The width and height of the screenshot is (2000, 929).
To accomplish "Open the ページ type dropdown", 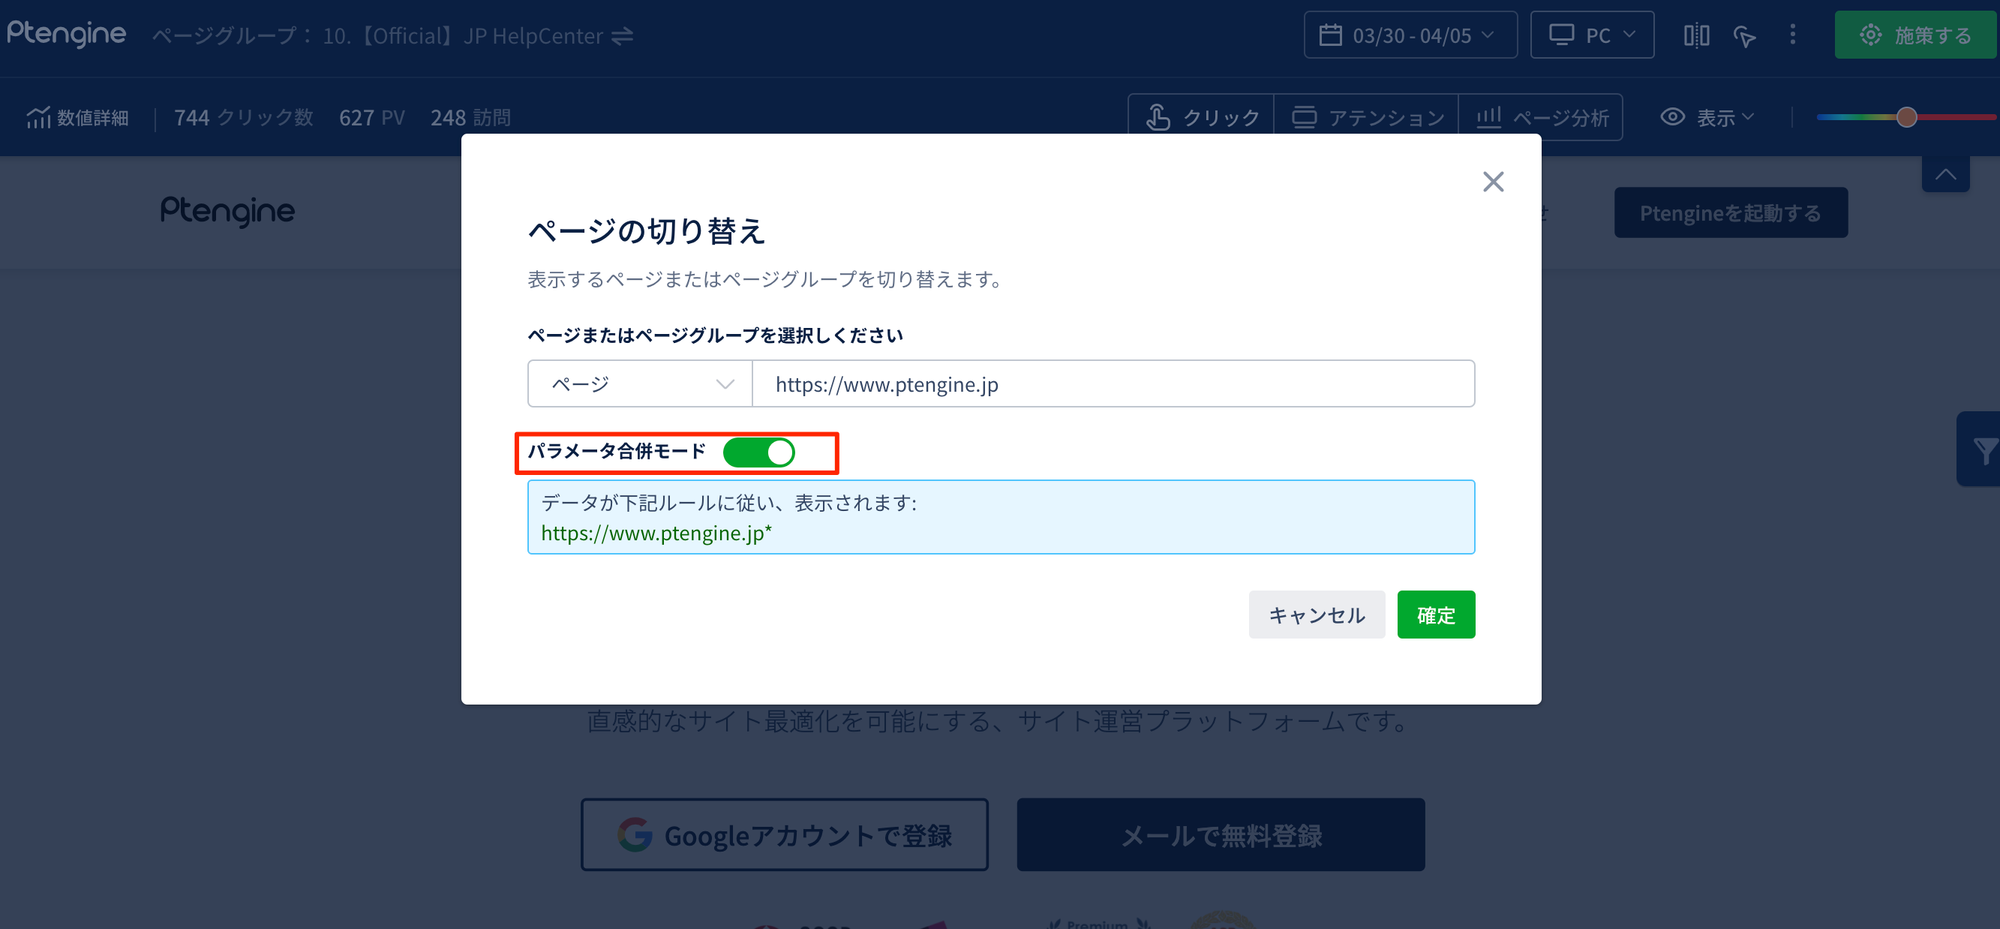I will [x=640, y=384].
